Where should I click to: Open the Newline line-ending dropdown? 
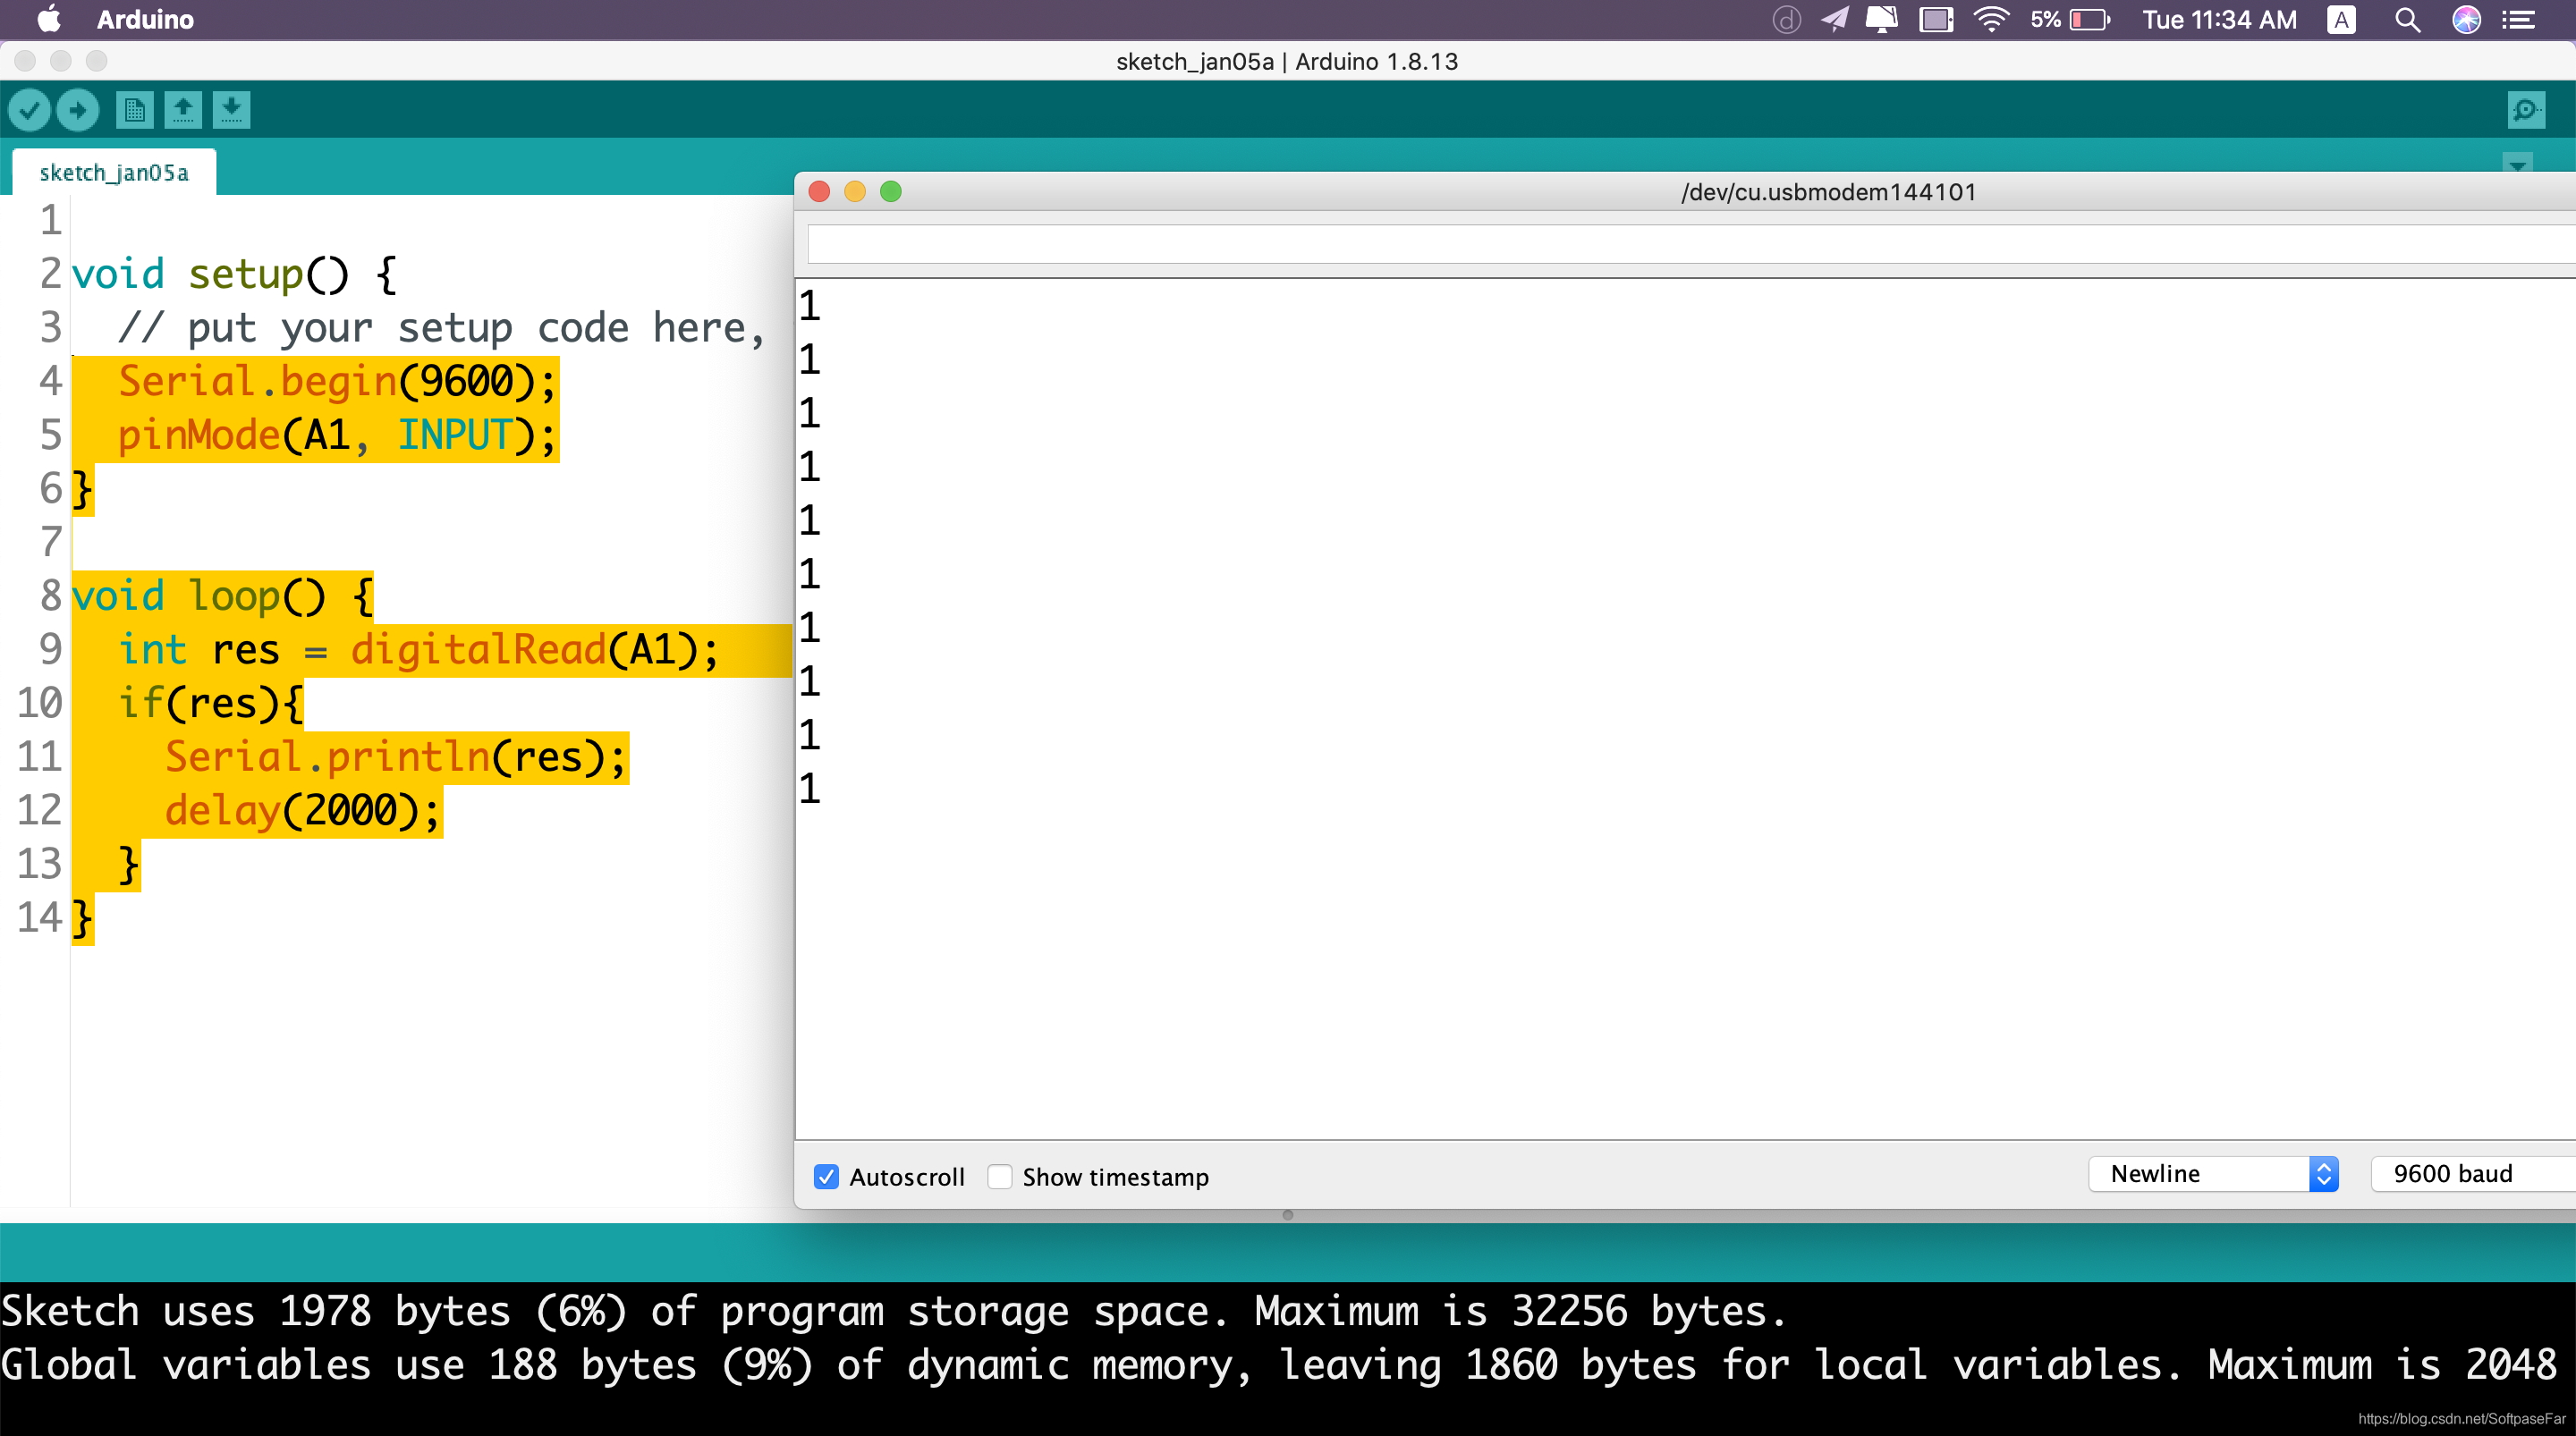(2213, 1174)
